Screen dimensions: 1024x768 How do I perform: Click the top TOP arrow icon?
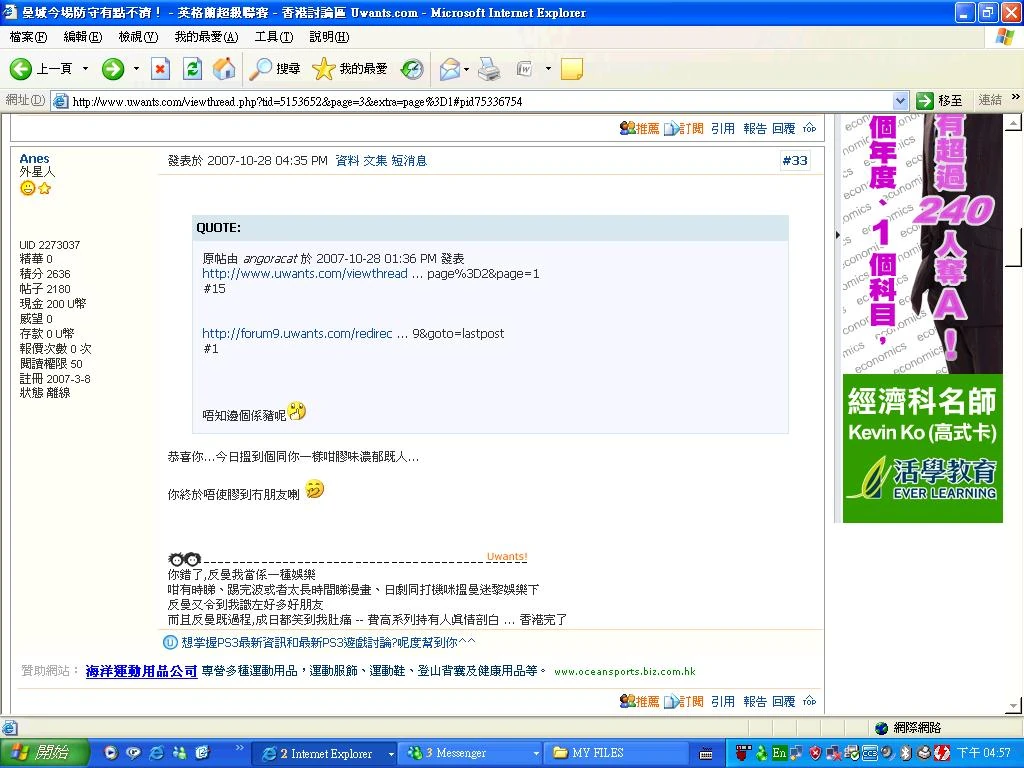click(810, 128)
